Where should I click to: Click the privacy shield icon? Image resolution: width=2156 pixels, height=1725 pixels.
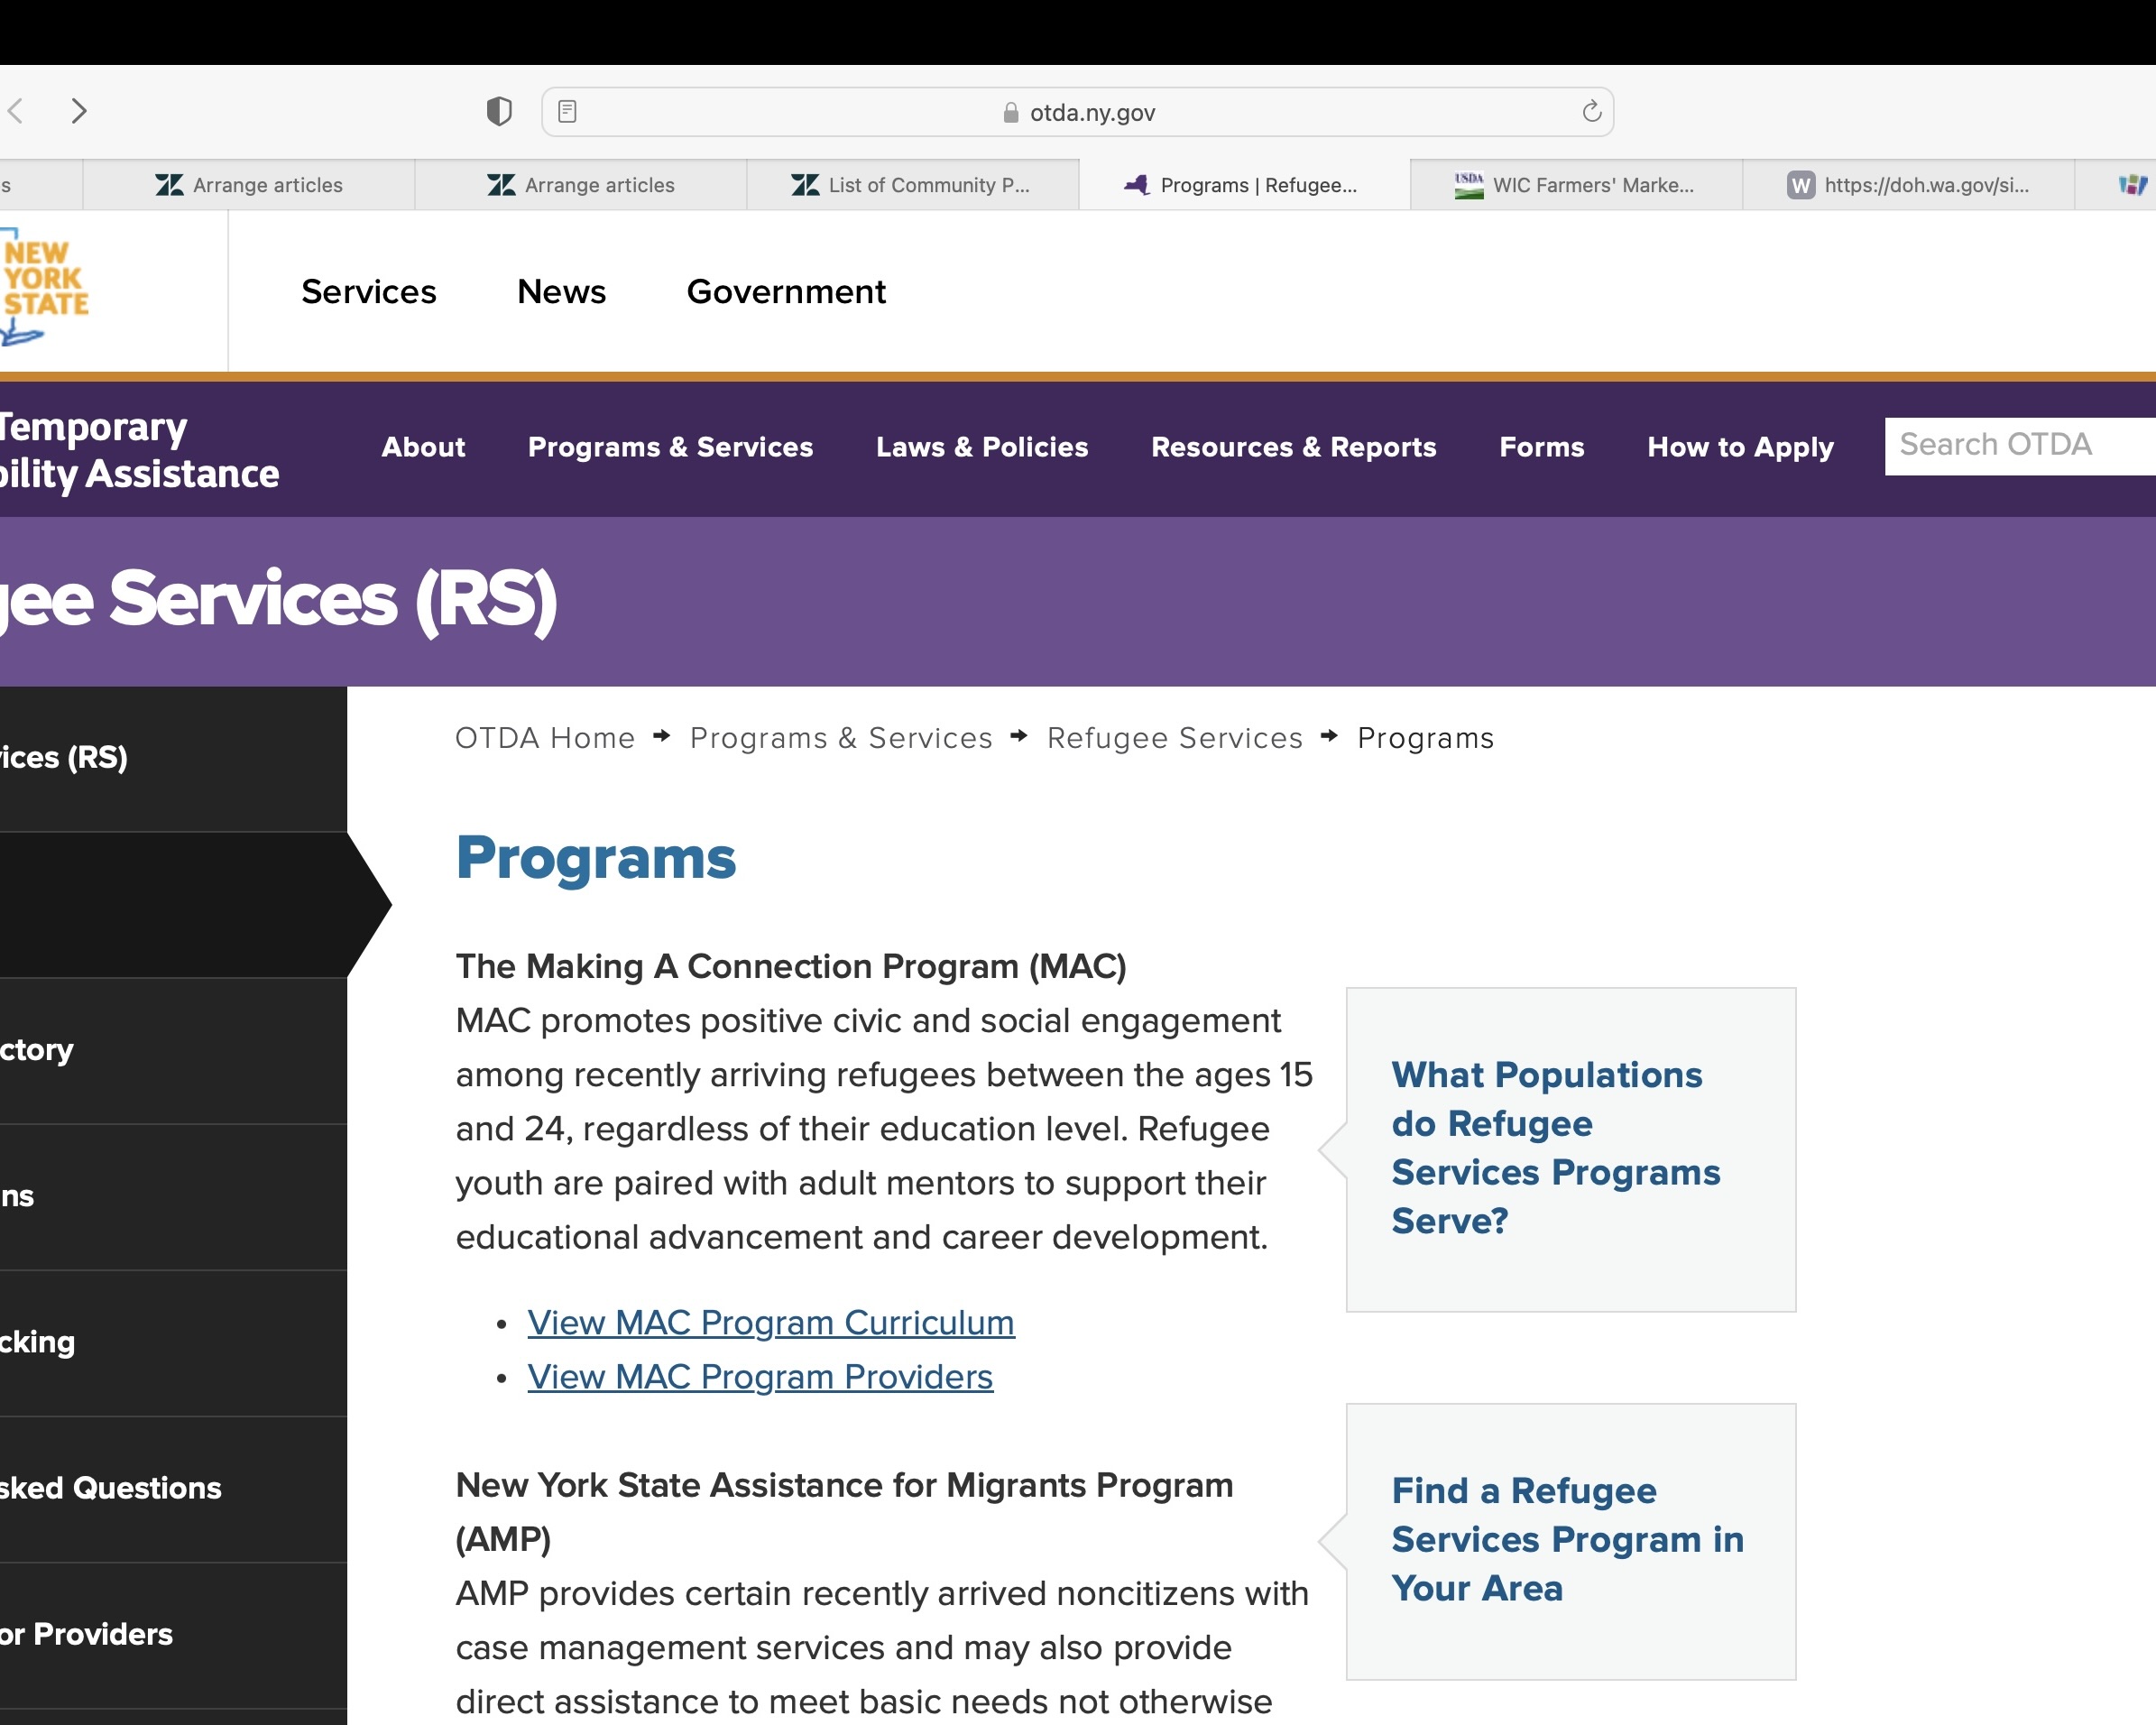coord(499,111)
